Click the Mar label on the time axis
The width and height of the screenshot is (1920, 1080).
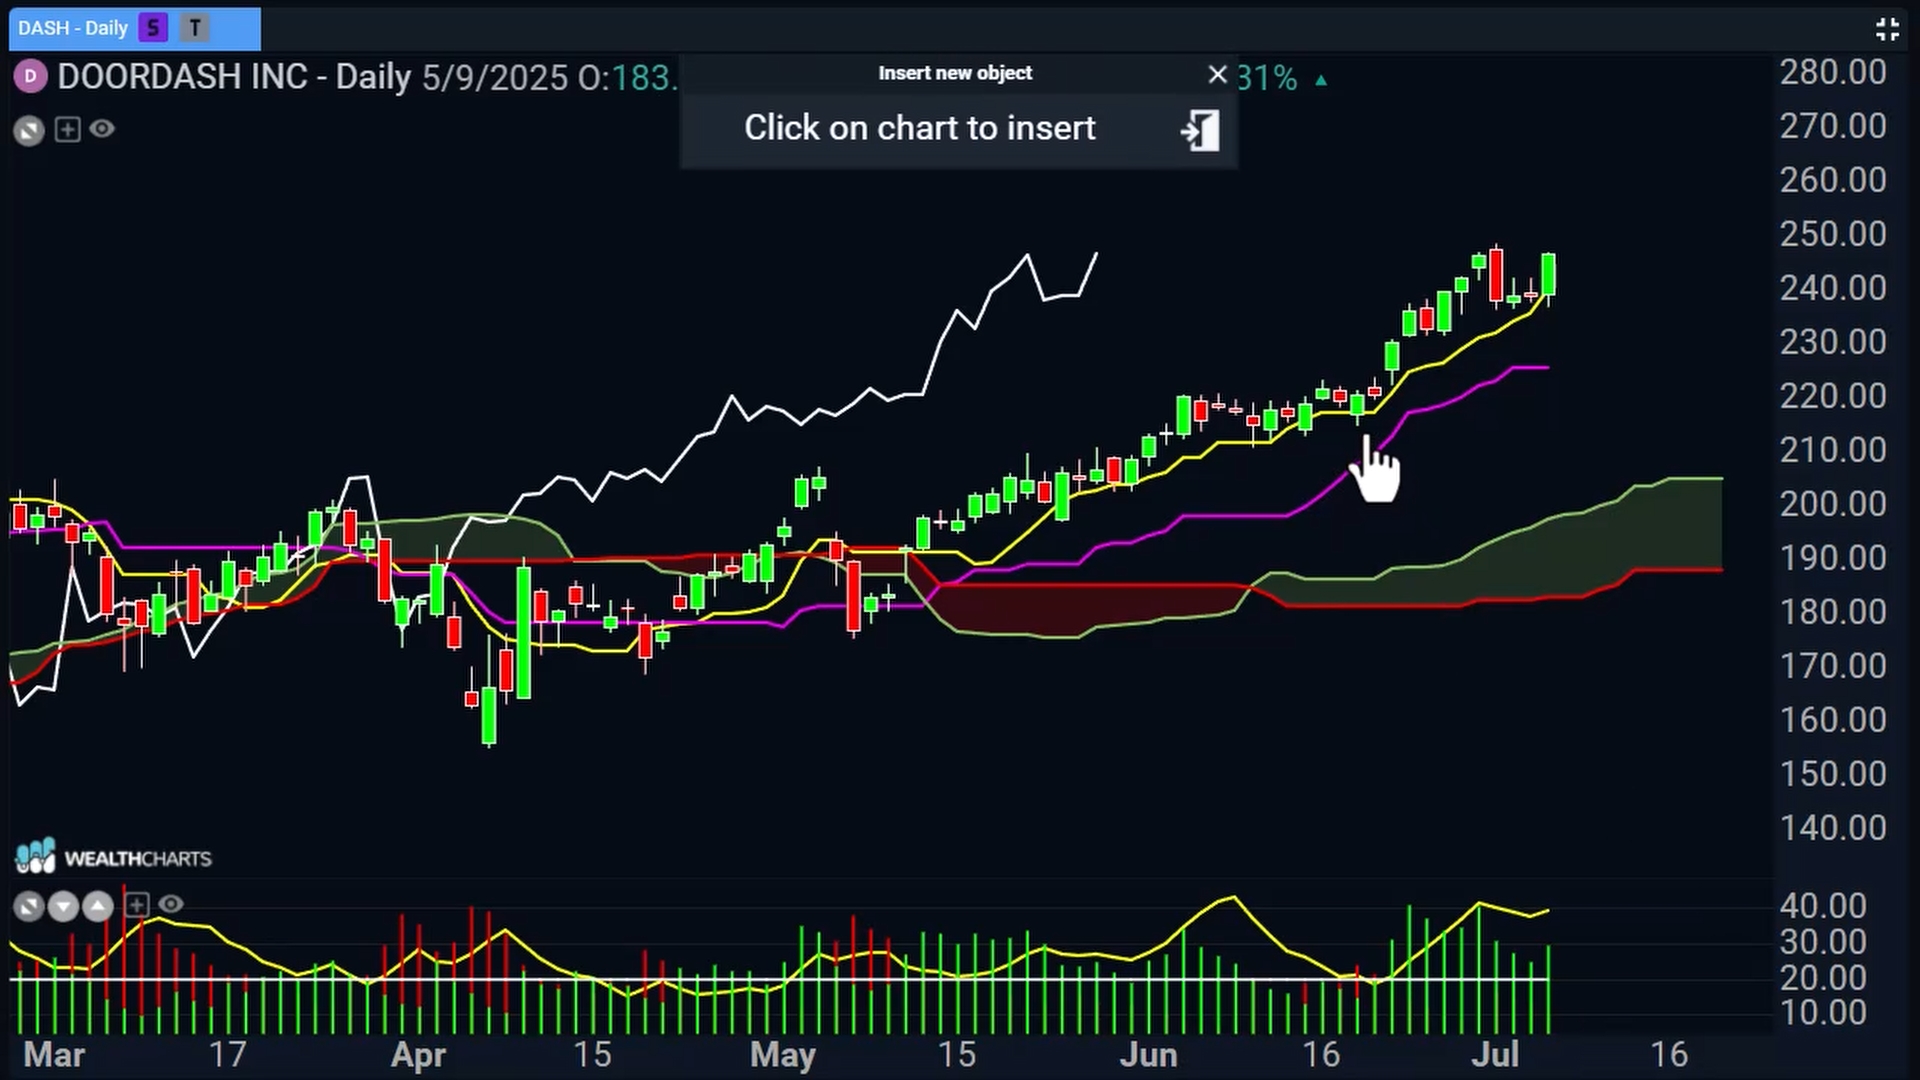pos(54,1055)
